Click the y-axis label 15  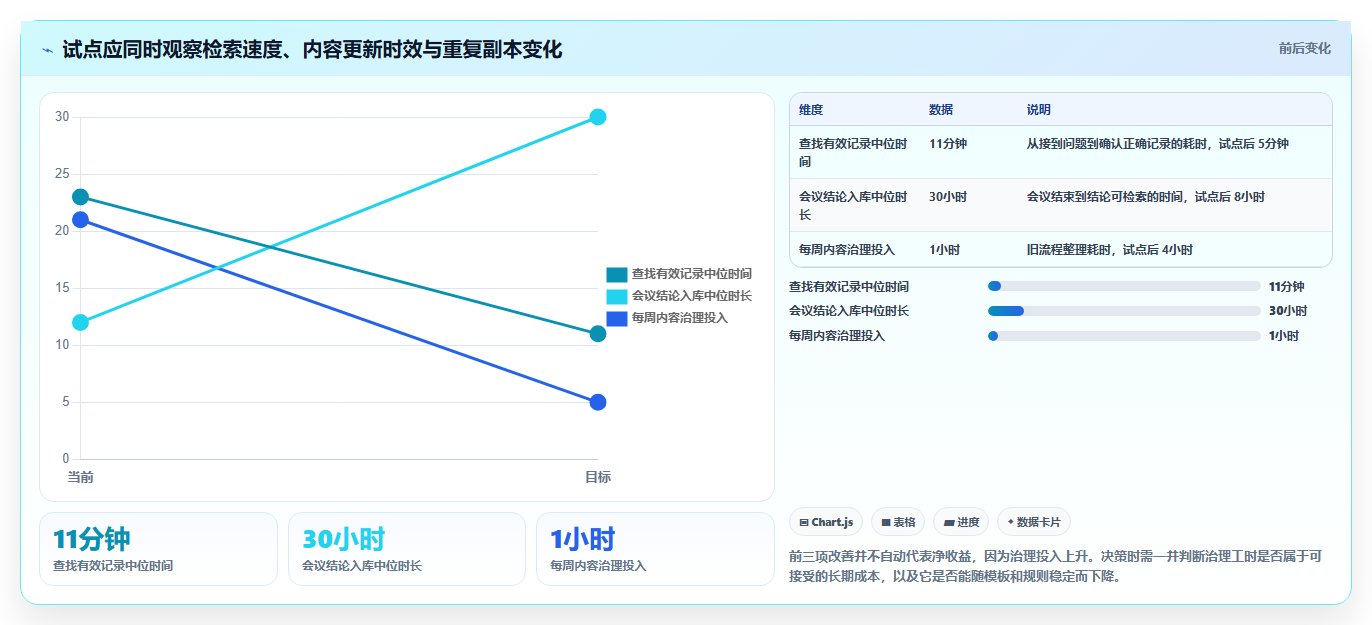62,288
